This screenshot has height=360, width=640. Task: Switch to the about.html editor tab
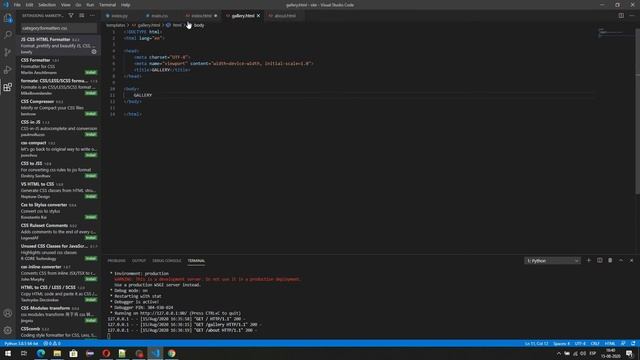coord(284,16)
